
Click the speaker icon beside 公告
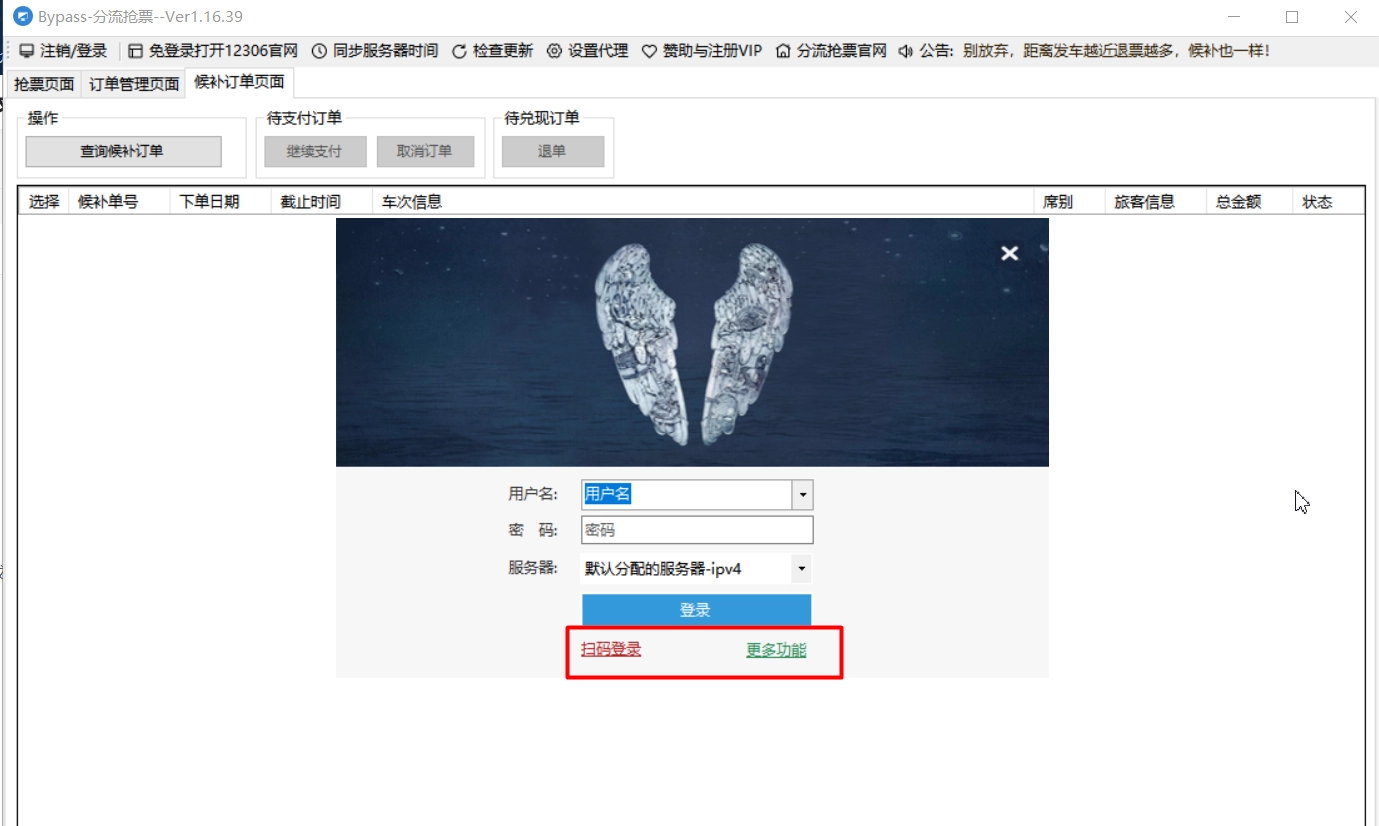[906, 51]
